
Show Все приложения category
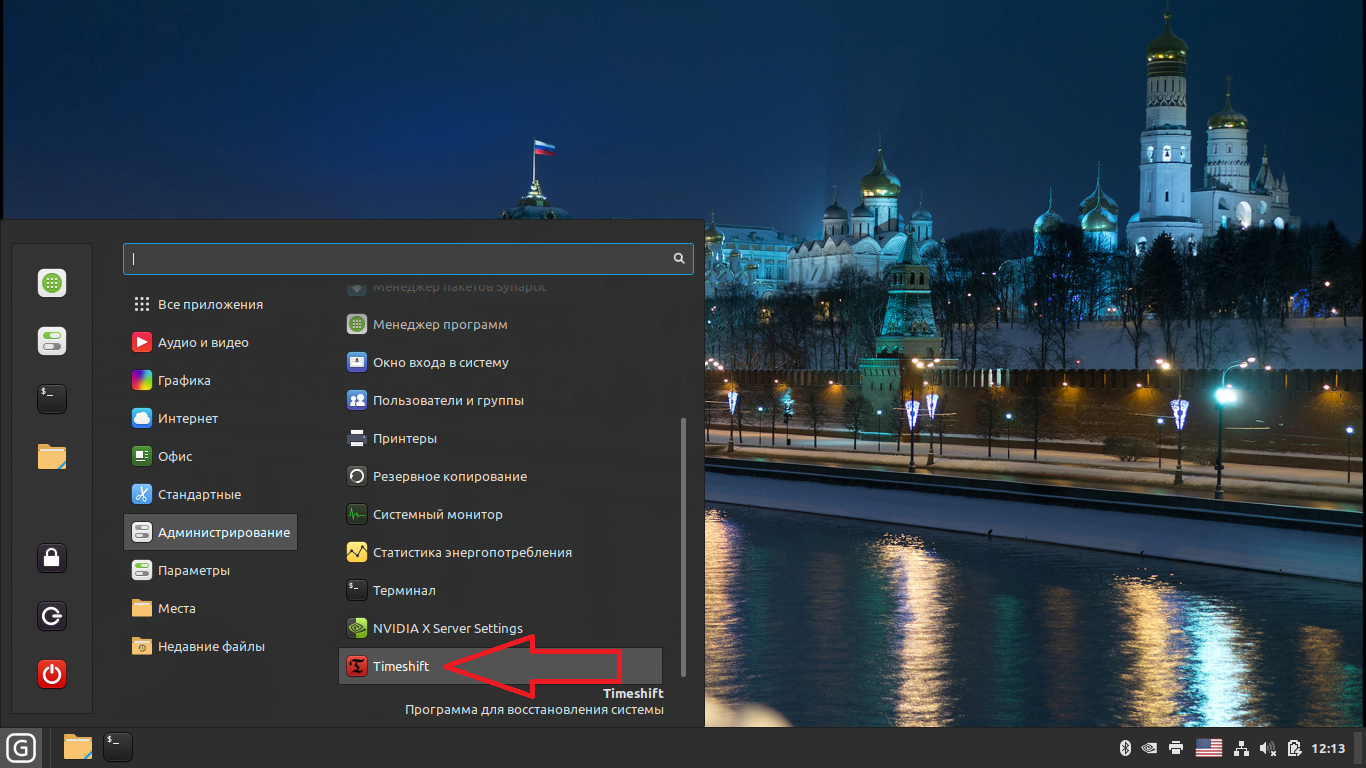pos(210,304)
